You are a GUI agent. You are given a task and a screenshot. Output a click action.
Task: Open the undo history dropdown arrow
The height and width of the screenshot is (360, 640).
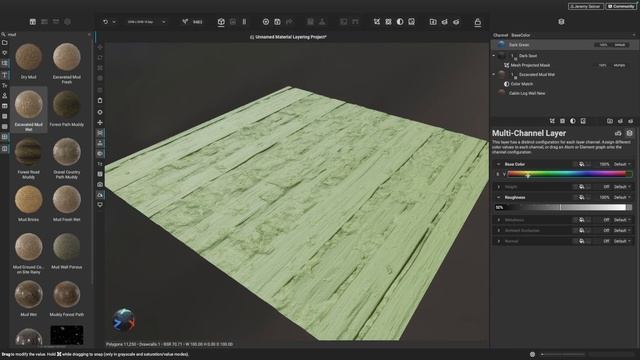[x=114, y=22]
